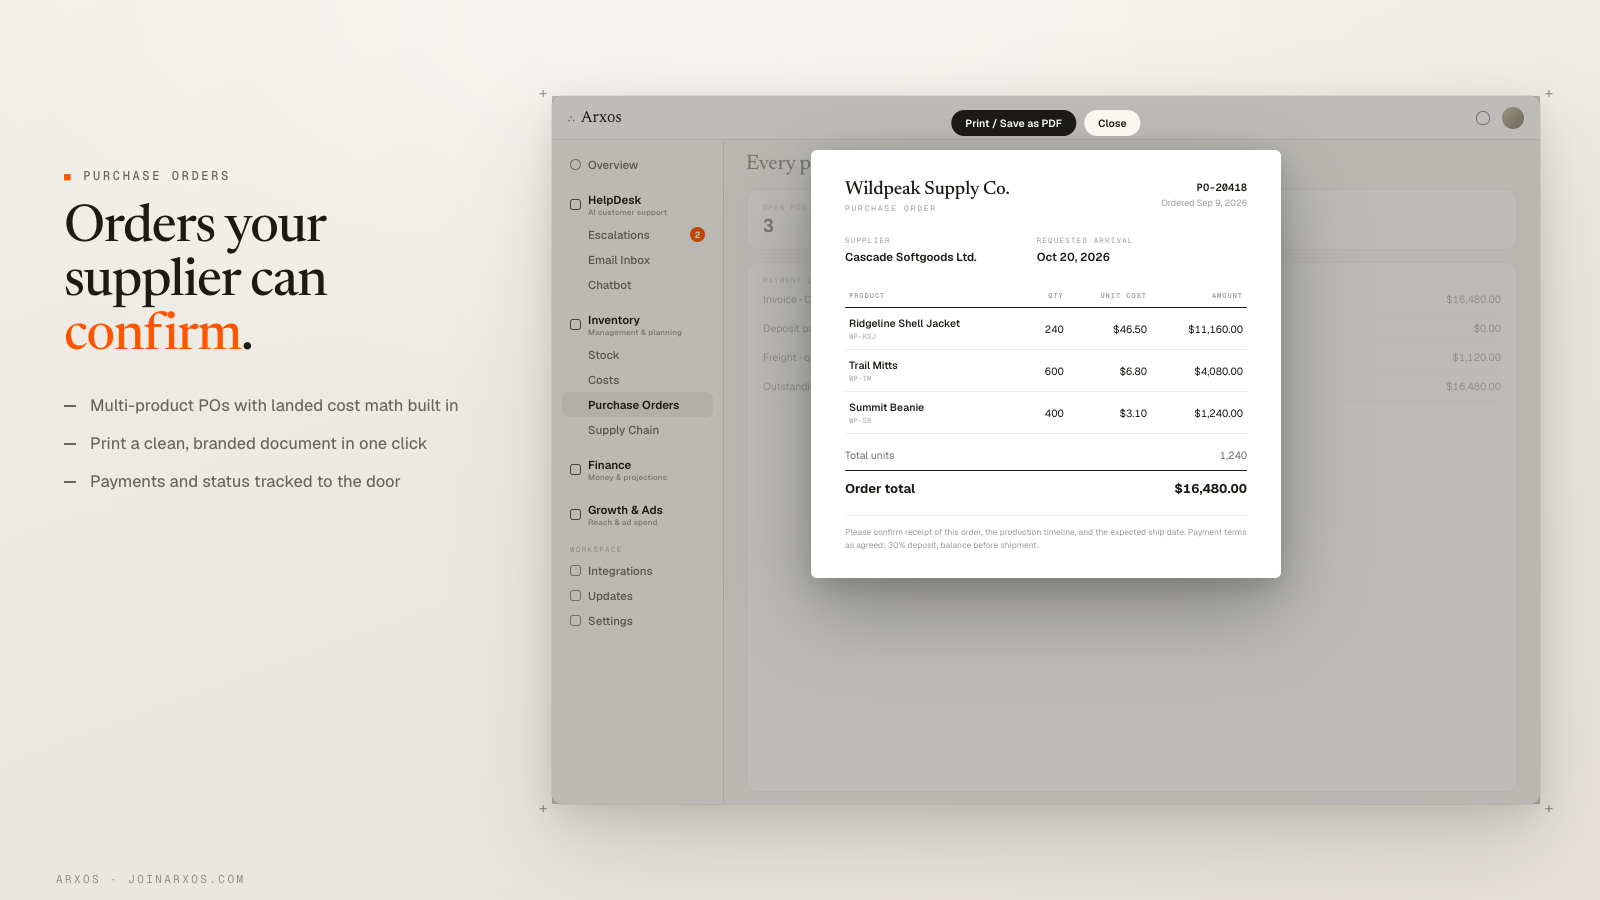
Task: Print or save the PO as PDF
Action: (x=1013, y=123)
